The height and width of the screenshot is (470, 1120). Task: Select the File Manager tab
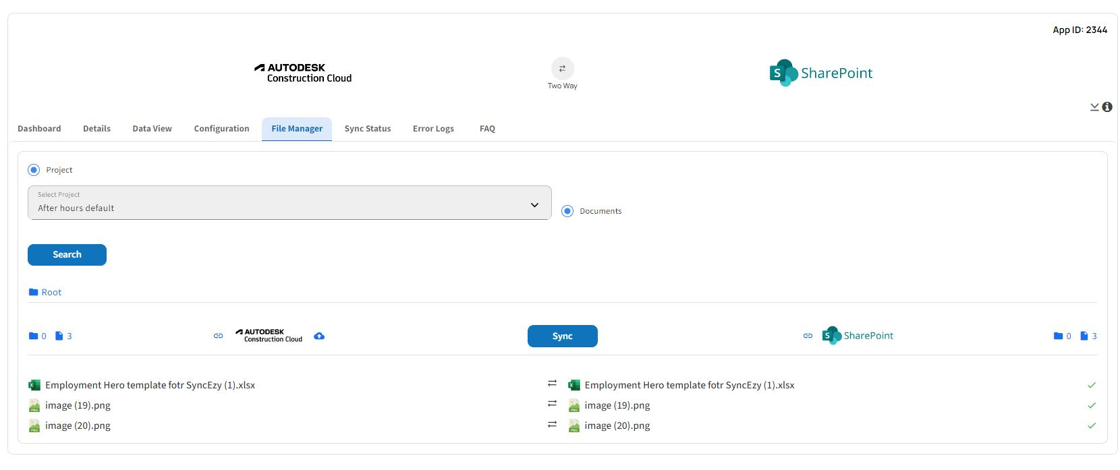[296, 129]
